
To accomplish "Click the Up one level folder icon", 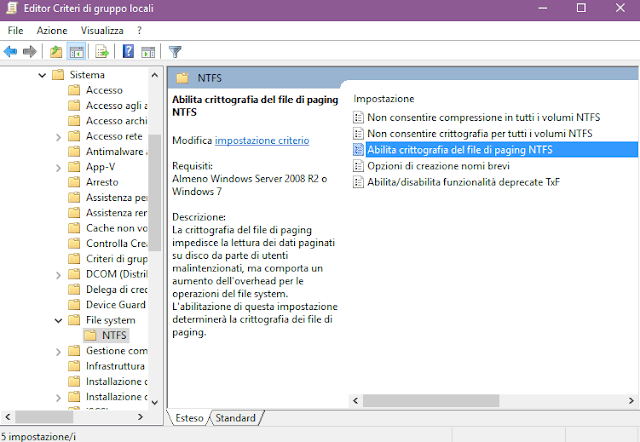I will (x=56, y=51).
